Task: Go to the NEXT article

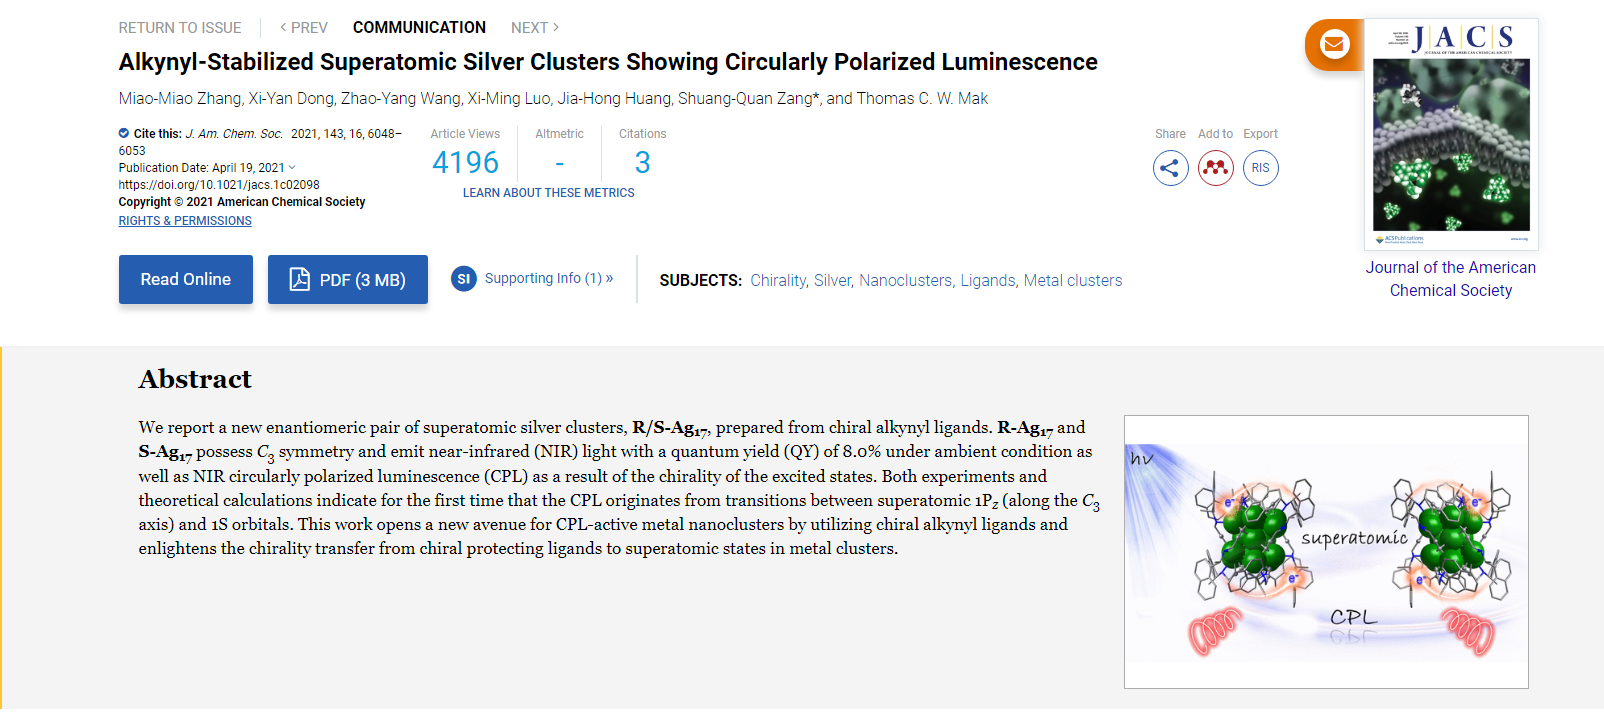Action: pos(535,28)
